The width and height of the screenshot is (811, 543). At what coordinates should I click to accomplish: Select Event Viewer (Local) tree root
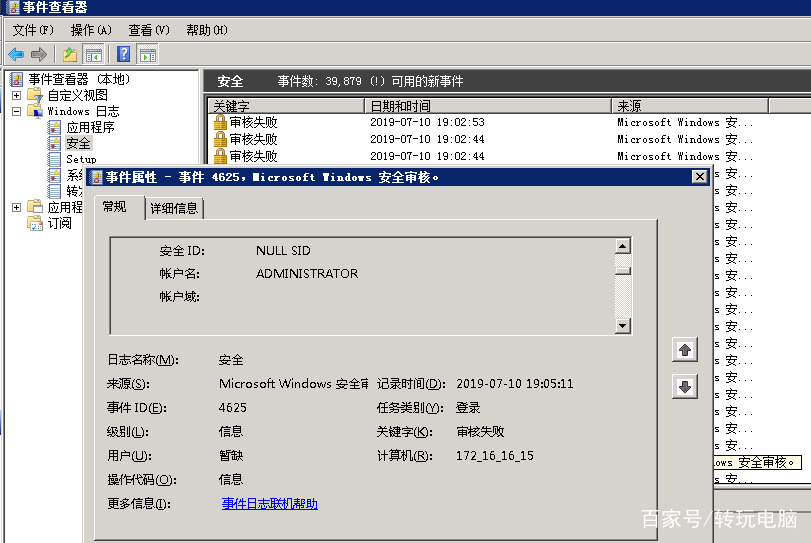(x=79, y=79)
